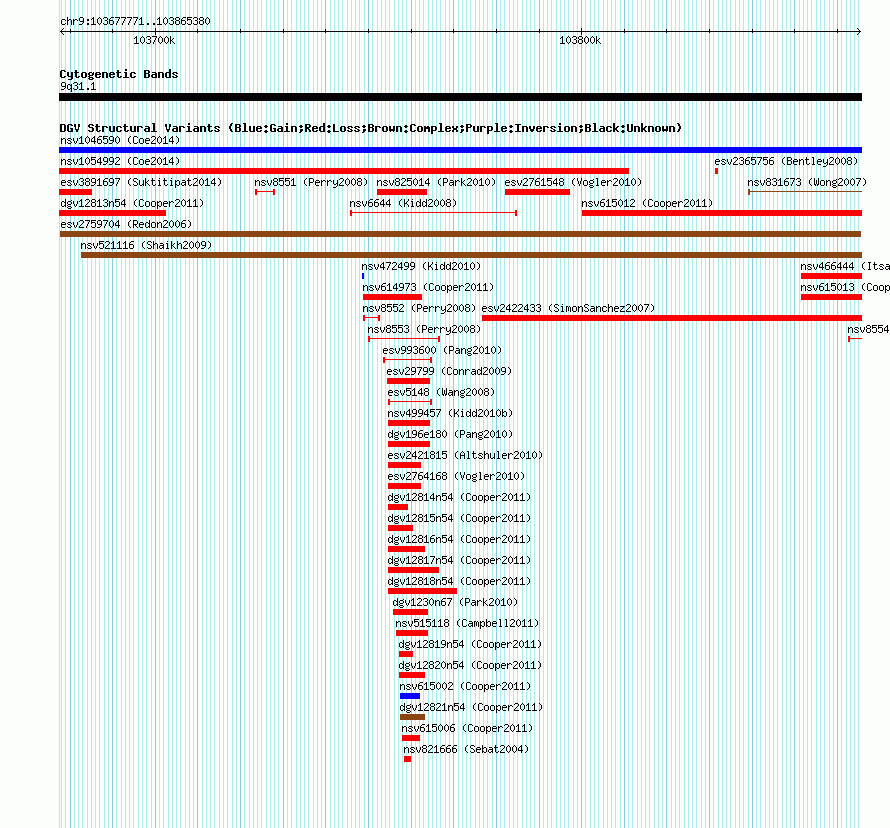Open esv2759704 (Redon2006) variant
This screenshot has width=890, height=828.
click(126, 224)
